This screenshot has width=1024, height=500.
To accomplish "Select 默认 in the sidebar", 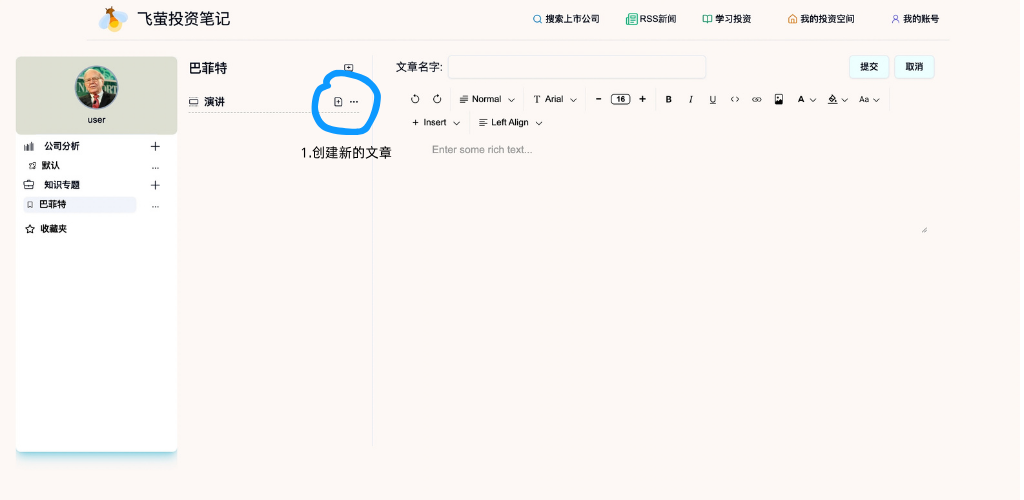I will [x=50, y=166].
